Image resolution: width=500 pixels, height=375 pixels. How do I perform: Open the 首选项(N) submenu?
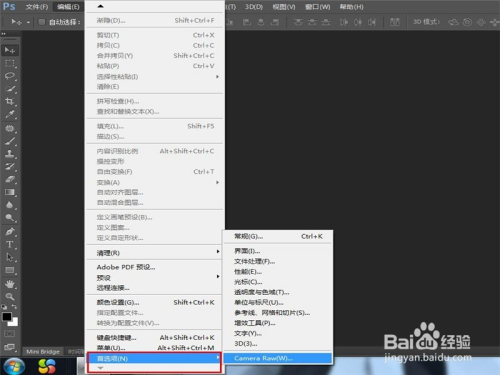point(155,358)
